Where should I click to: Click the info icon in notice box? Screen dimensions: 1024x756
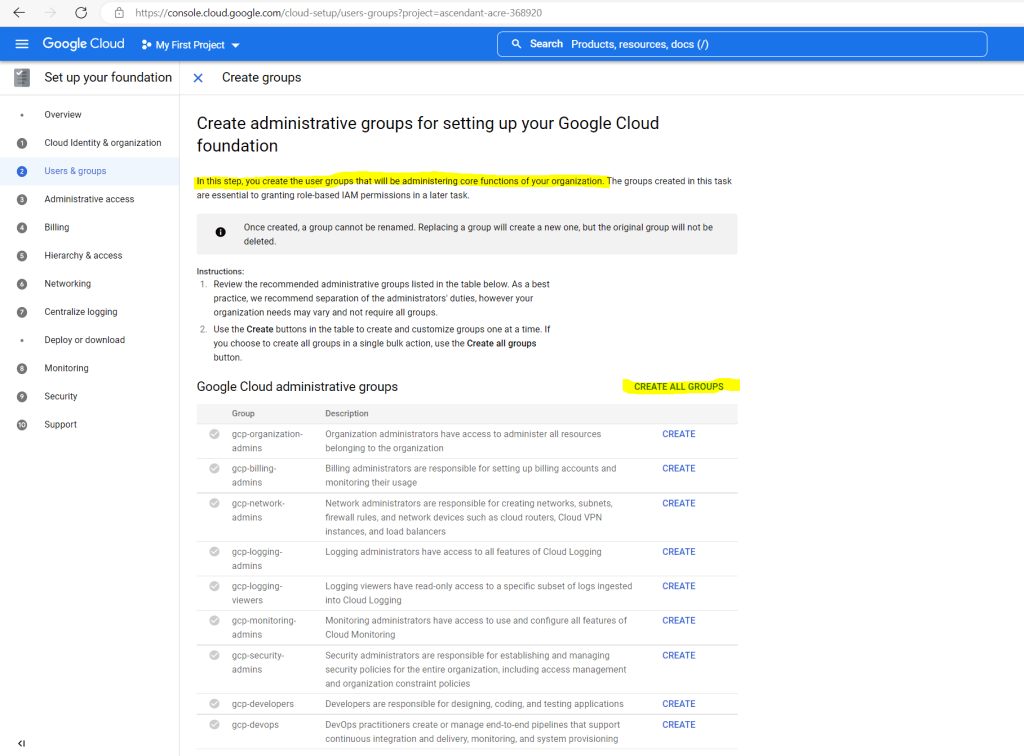tap(221, 232)
